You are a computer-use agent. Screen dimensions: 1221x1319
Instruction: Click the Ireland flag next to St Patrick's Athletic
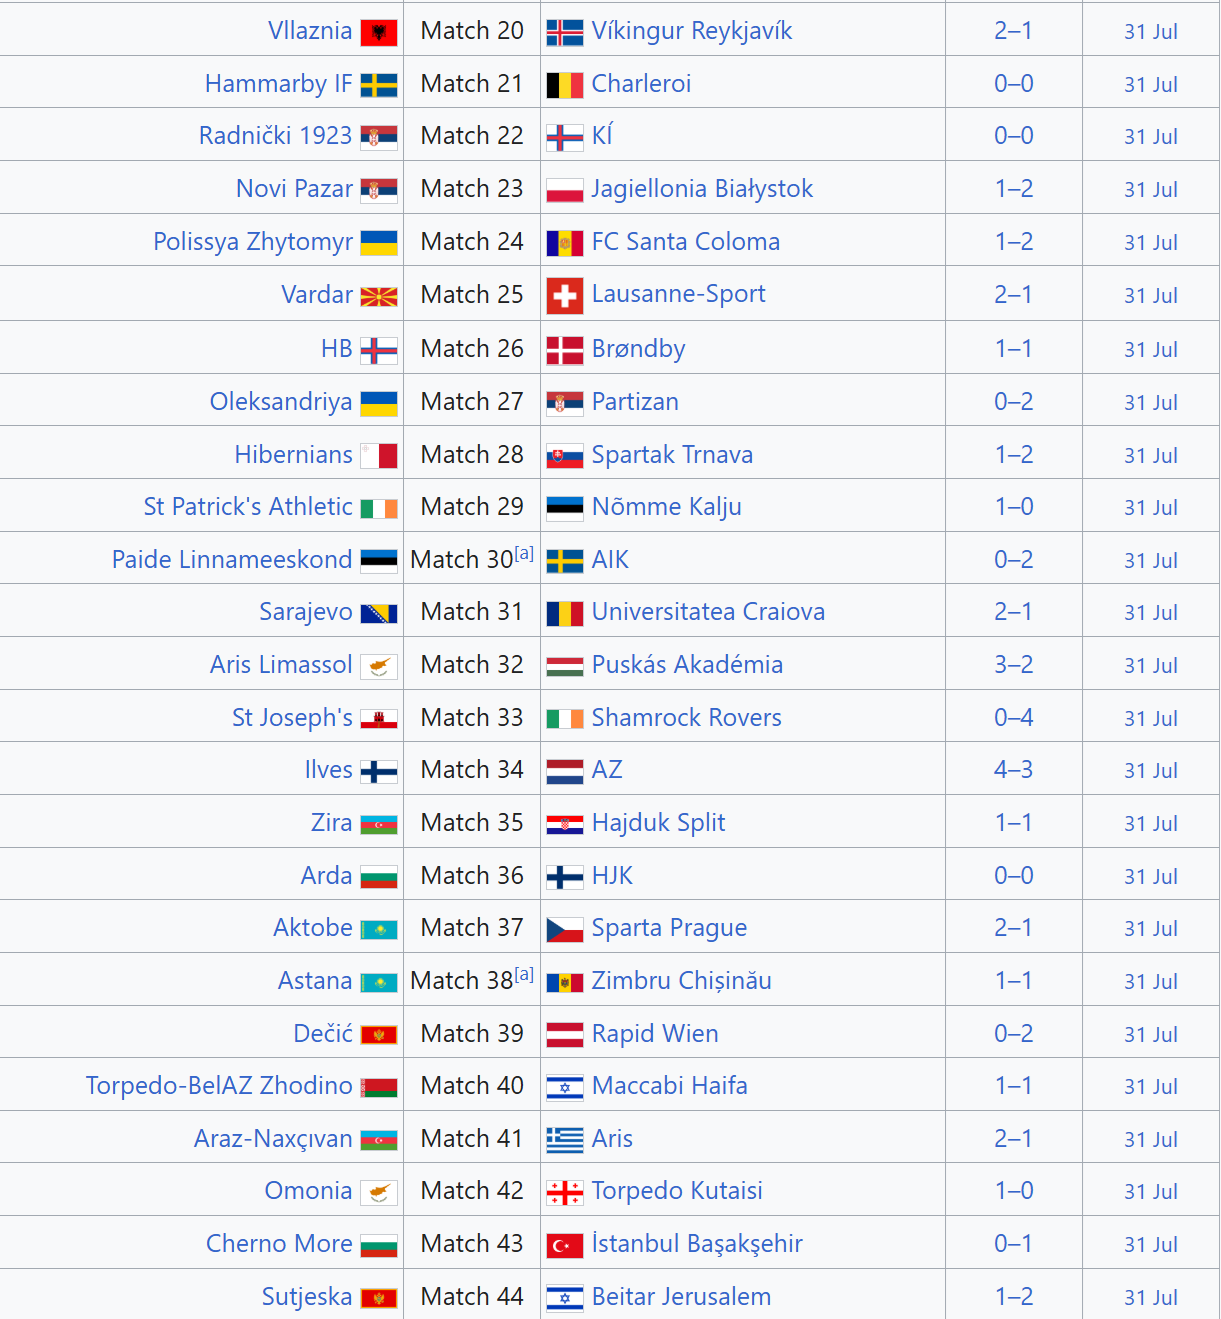click(x=379, y=509)
